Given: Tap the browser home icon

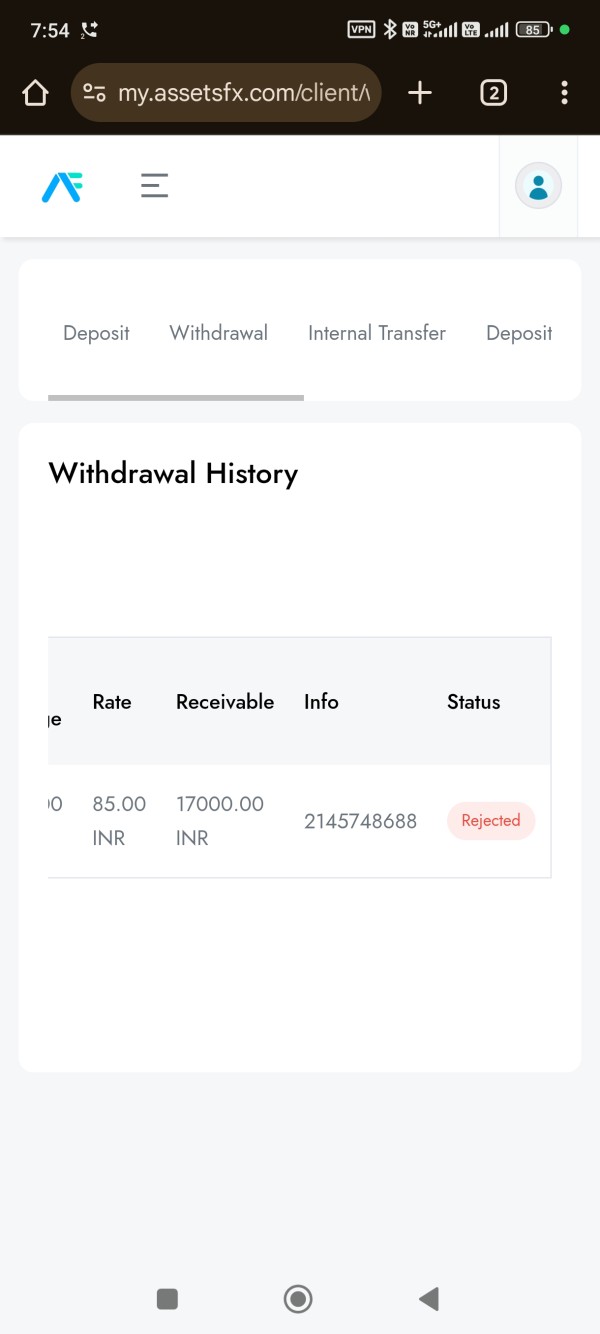Looking at the screenshot, I should pos(35,93).
